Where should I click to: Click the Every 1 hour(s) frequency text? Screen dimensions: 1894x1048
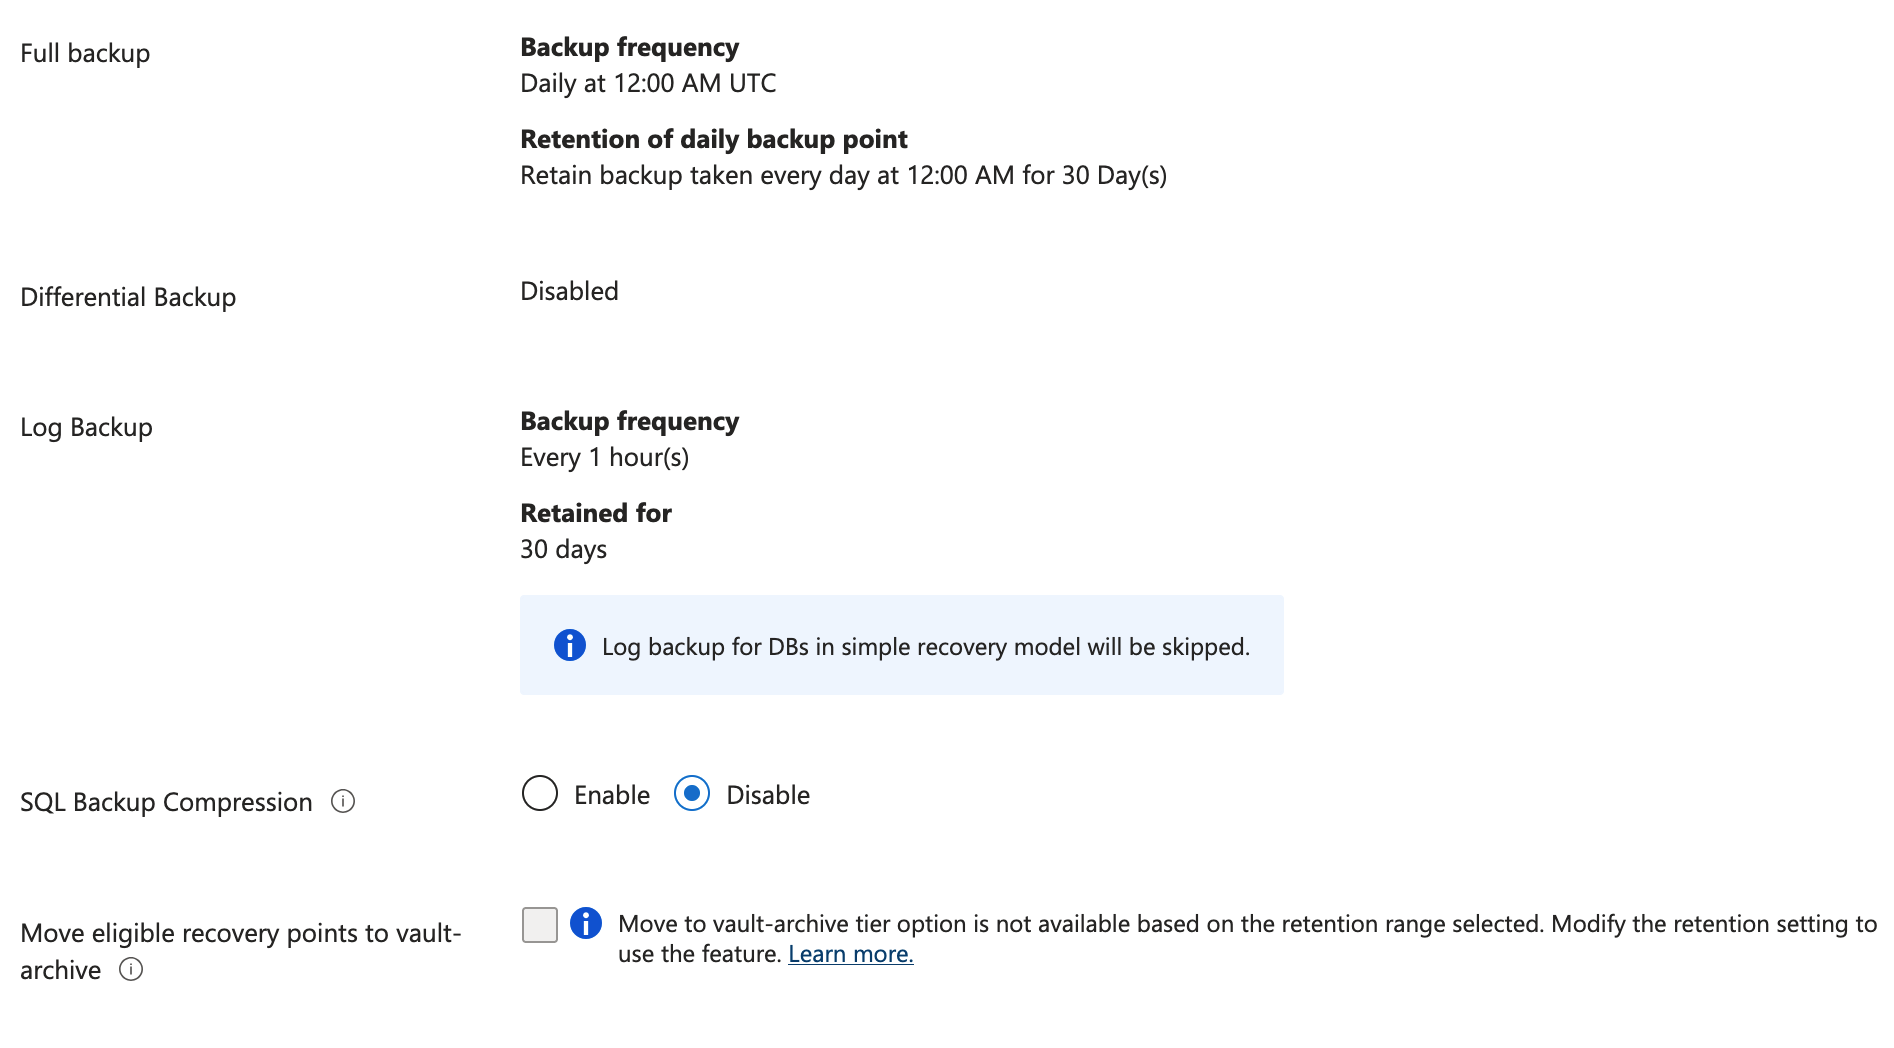[604, 457]
